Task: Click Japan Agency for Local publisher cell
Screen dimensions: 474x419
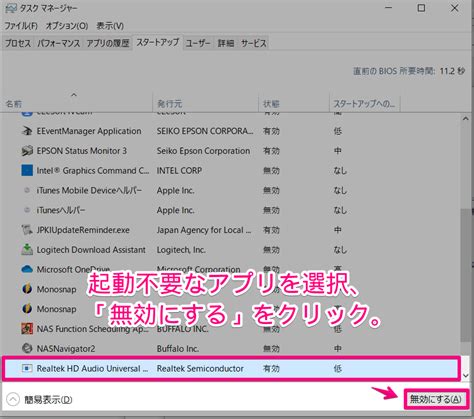Action: pos(204,230)
